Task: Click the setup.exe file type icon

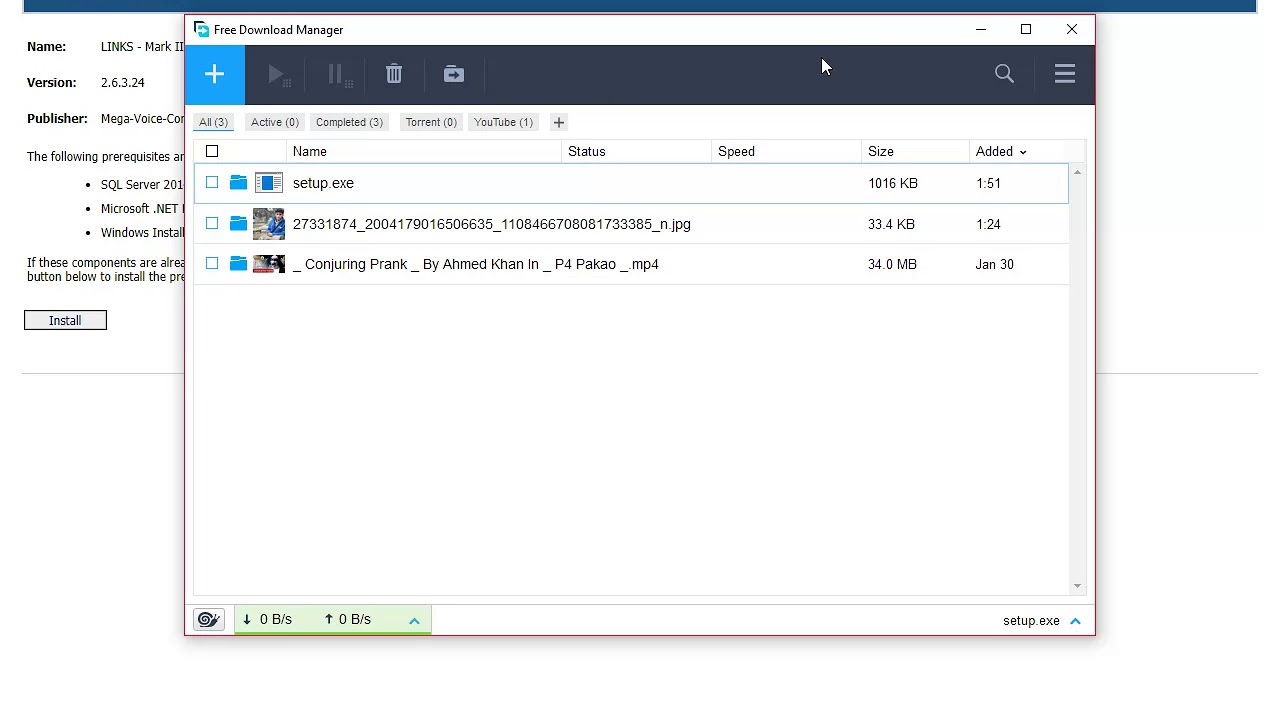Action: [269, 183]
